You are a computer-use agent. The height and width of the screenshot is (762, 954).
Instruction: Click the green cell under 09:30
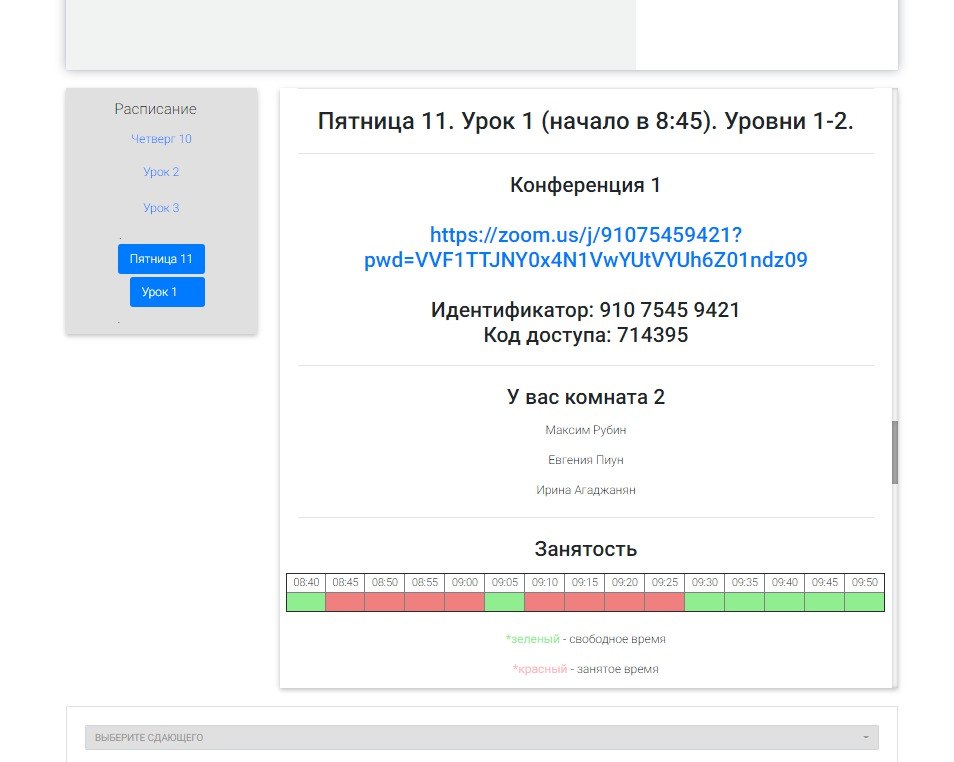click(x=705, y=602)
